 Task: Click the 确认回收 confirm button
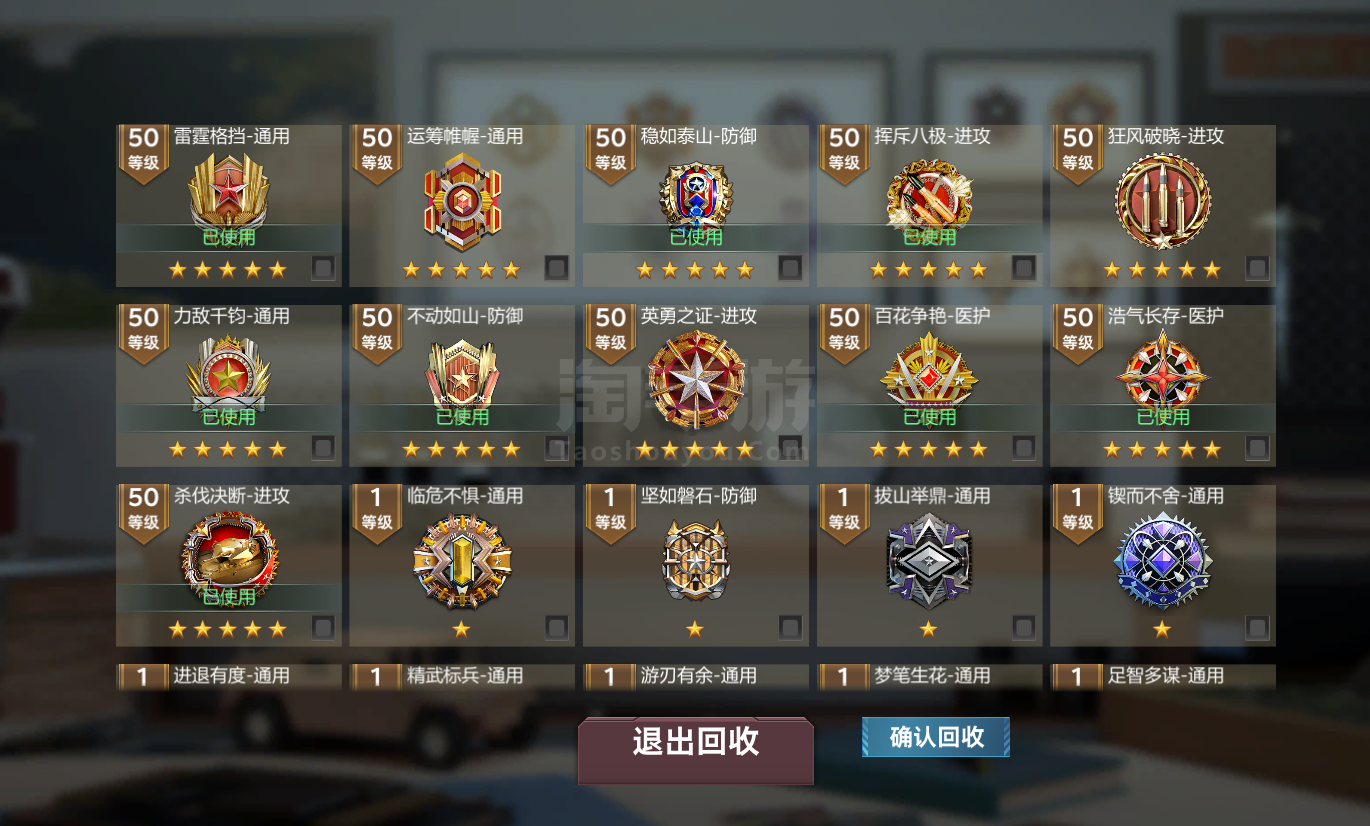coord(936,737)
